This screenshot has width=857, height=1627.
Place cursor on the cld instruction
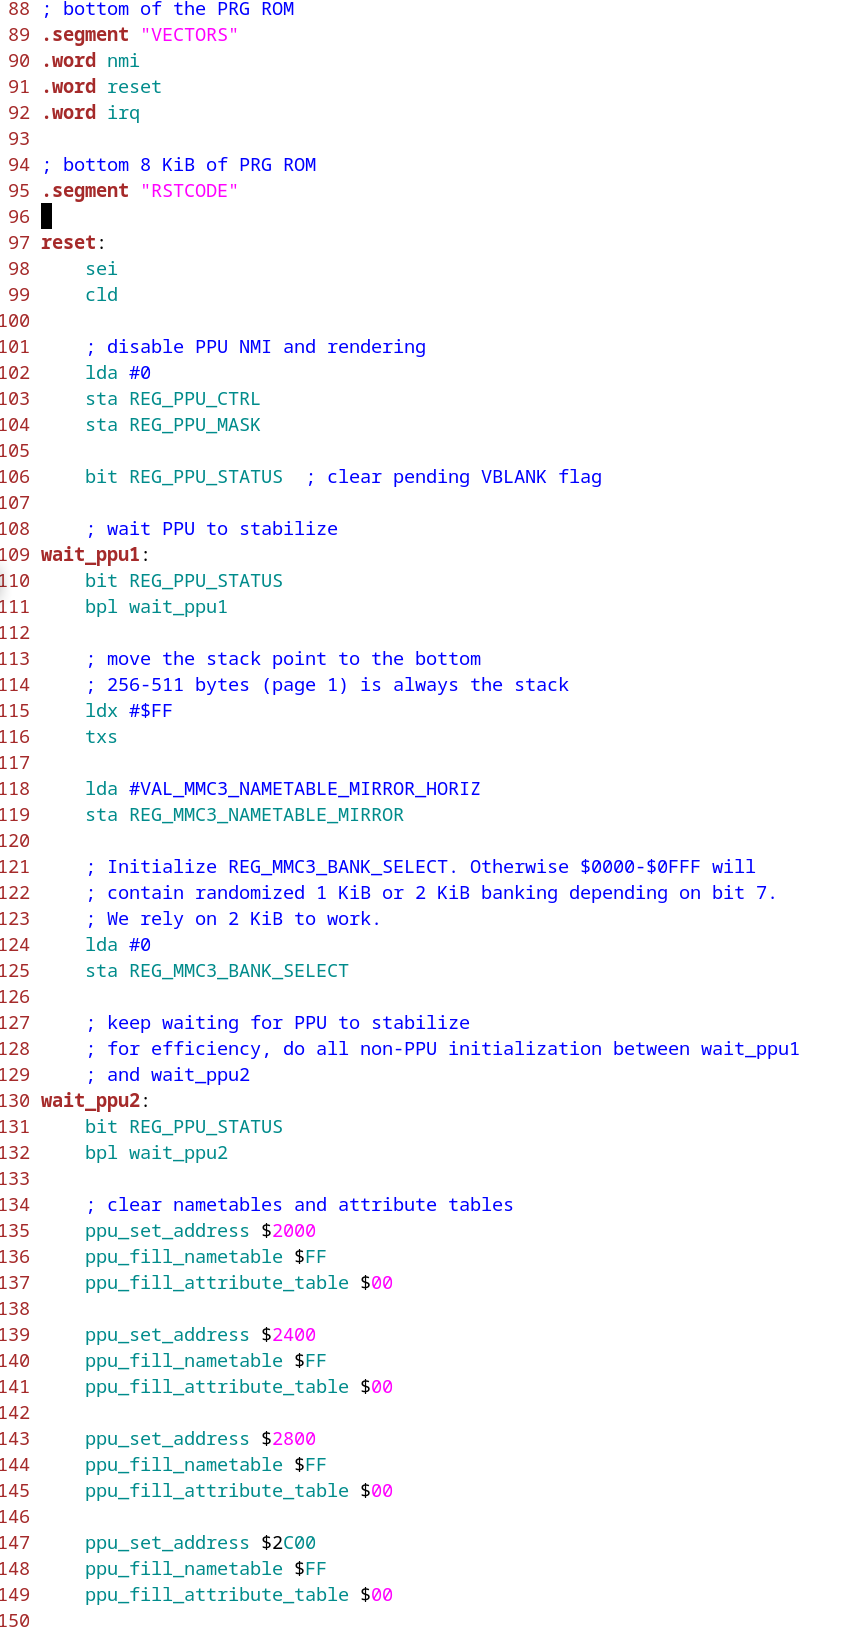click(x=101, y=294)
